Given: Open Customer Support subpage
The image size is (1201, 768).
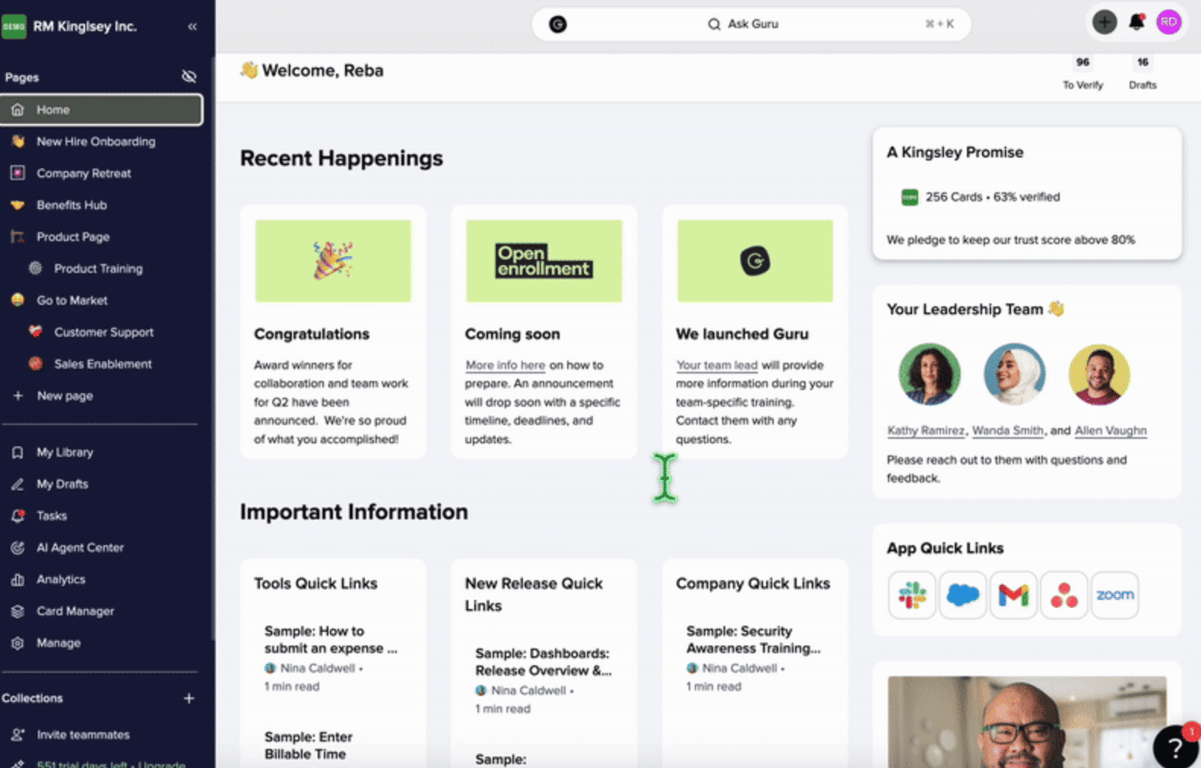Looking at the screenshot, I should pos(104,332).
